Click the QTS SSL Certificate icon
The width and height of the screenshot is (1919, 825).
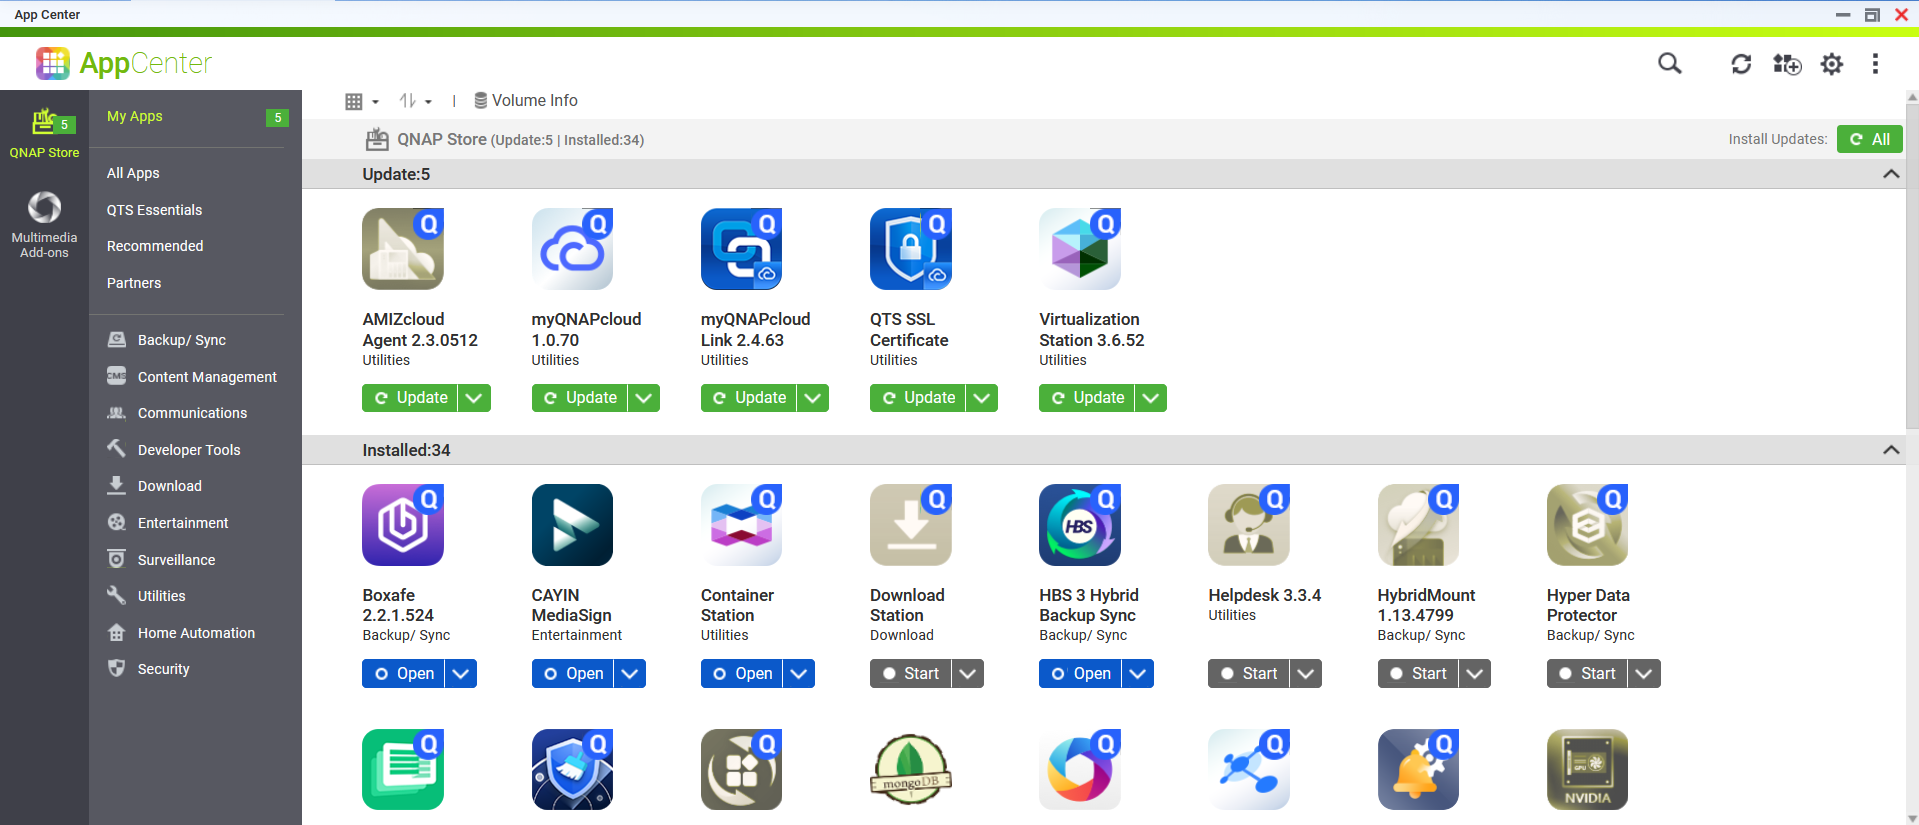coord(910,249)
